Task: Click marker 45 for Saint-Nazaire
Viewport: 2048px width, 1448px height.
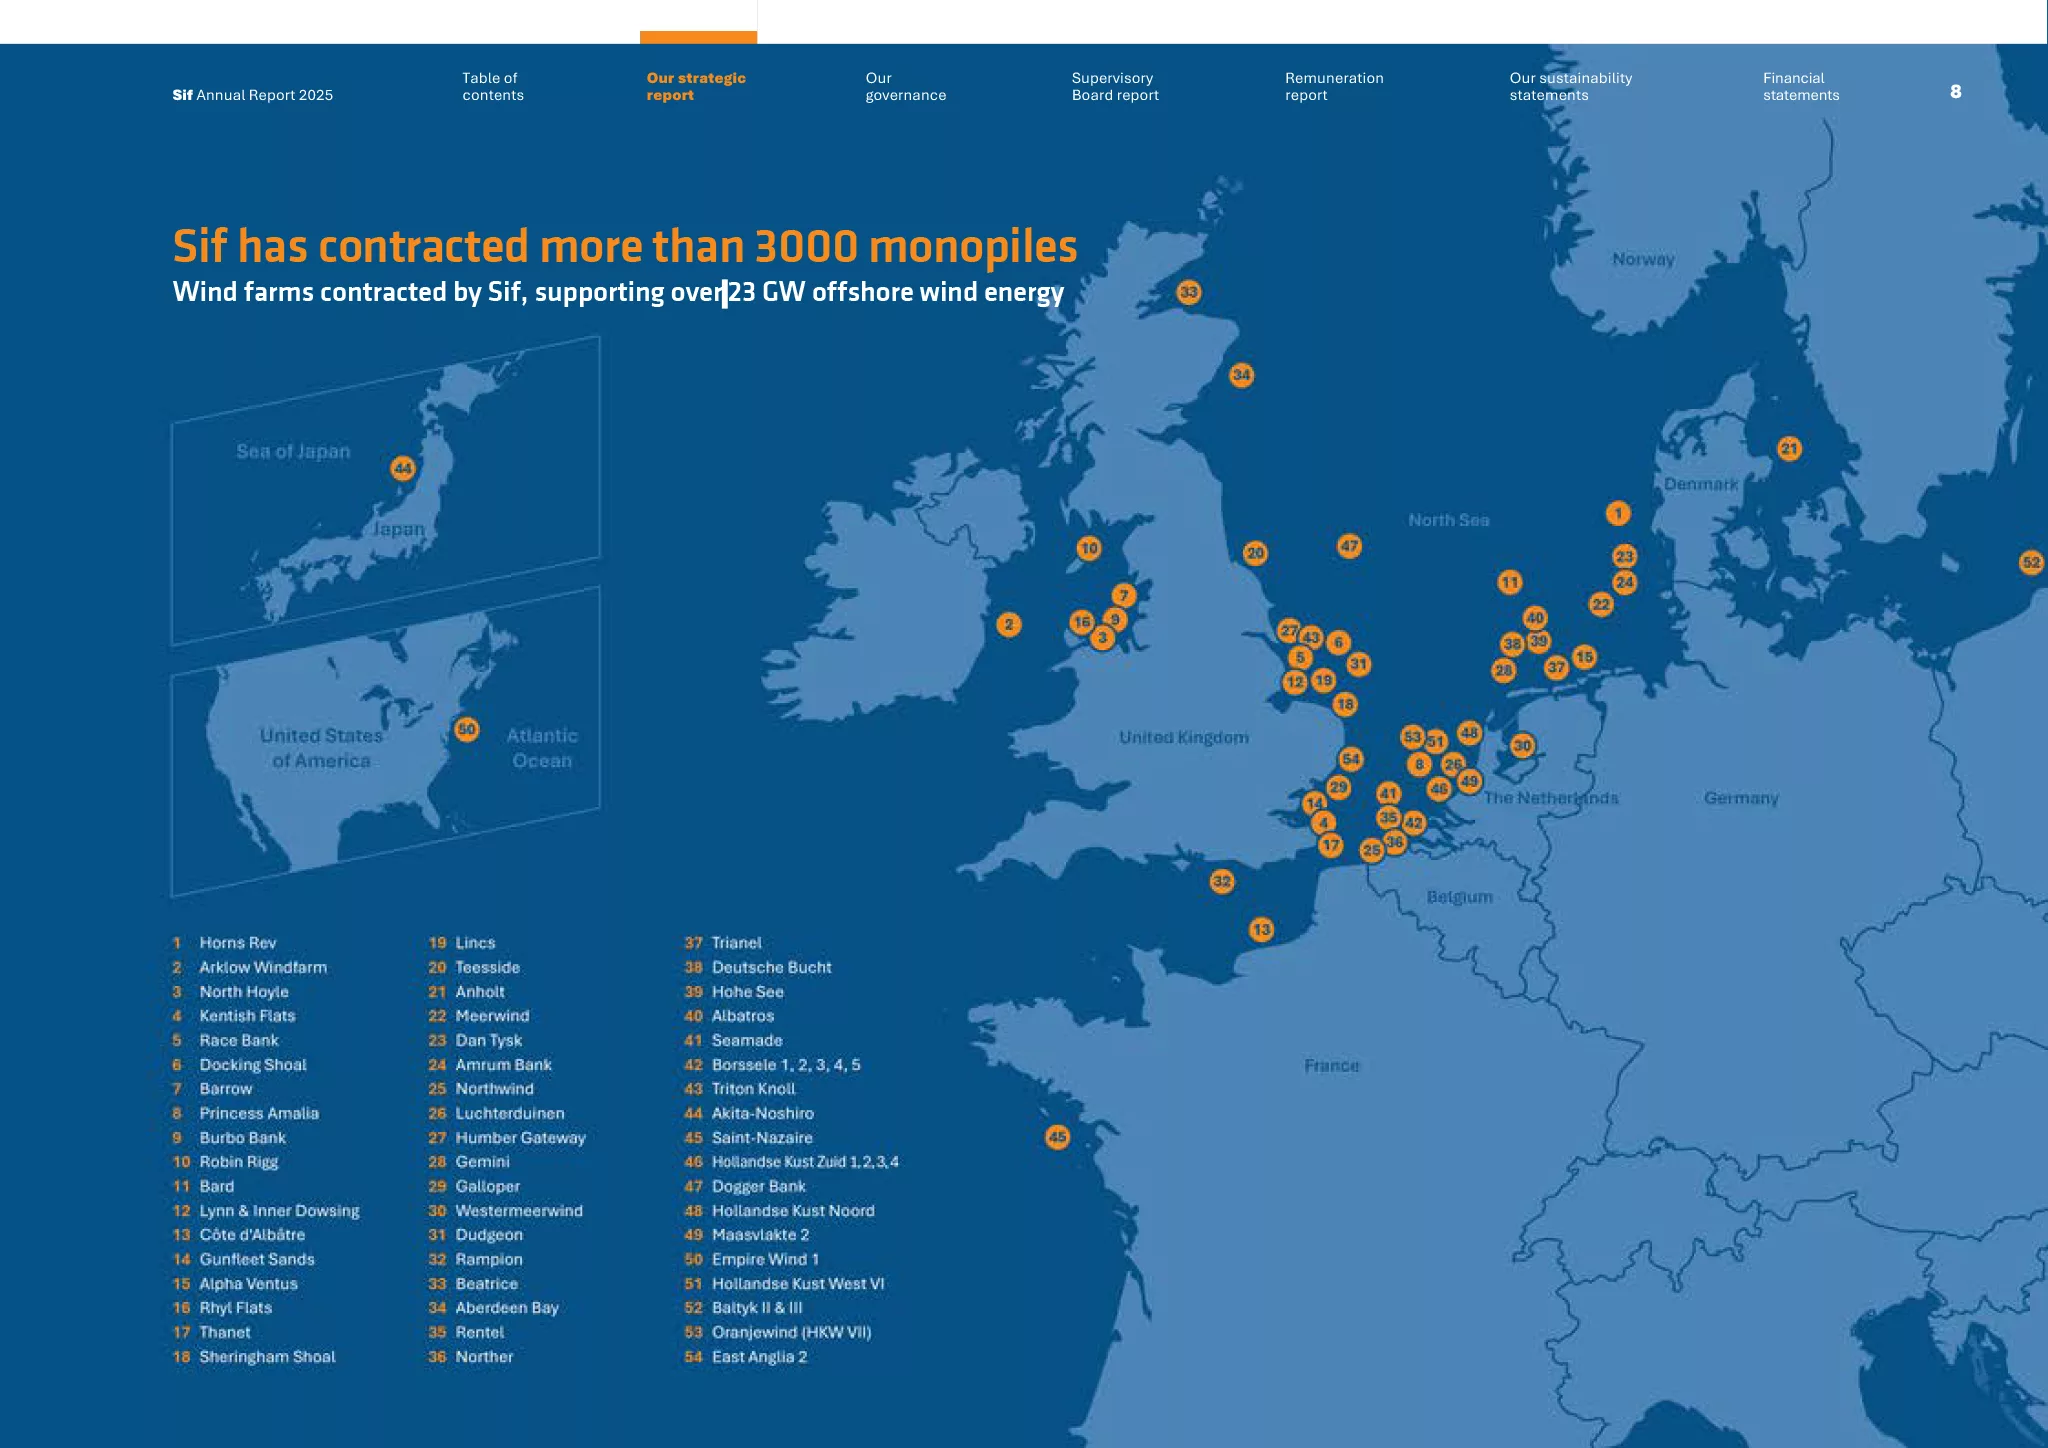Action: pyautogui.click(x=1057, y=1137)
